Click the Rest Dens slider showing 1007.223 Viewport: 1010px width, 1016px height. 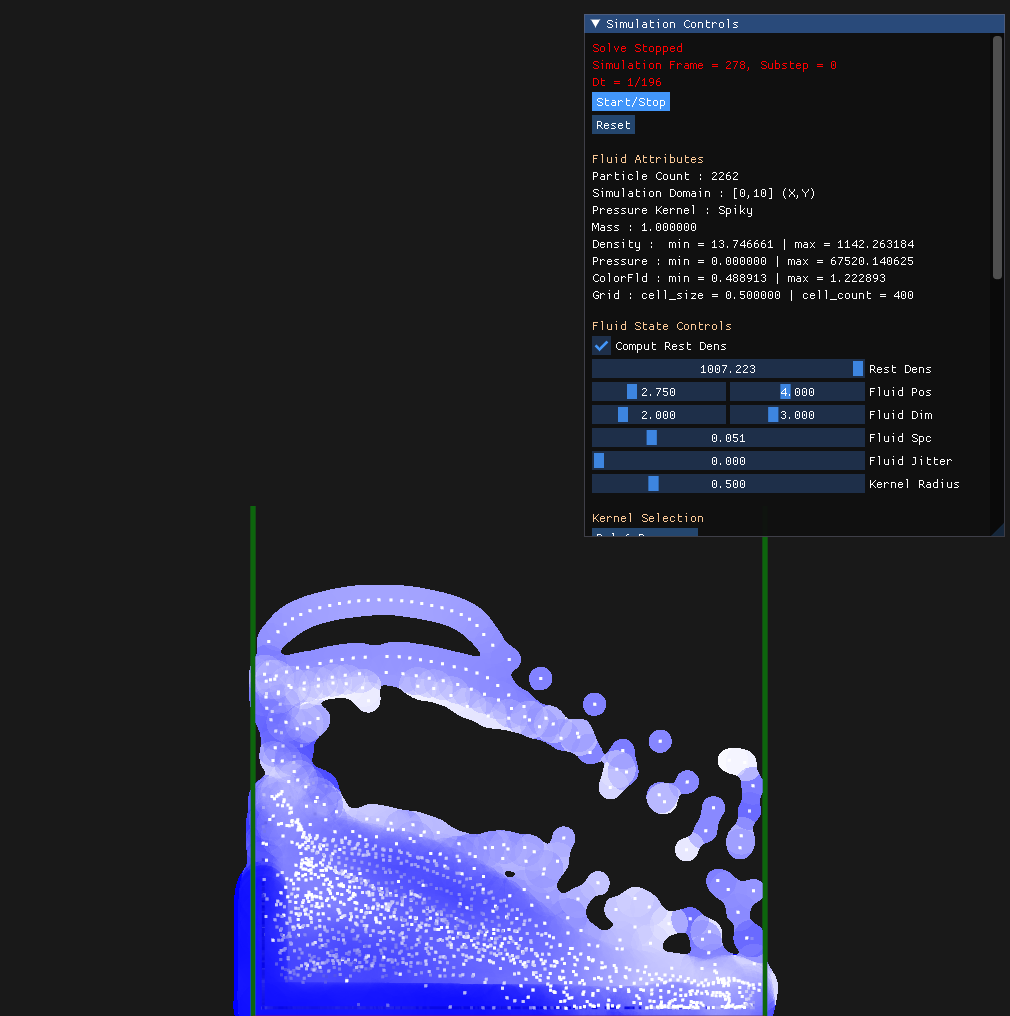728,369
